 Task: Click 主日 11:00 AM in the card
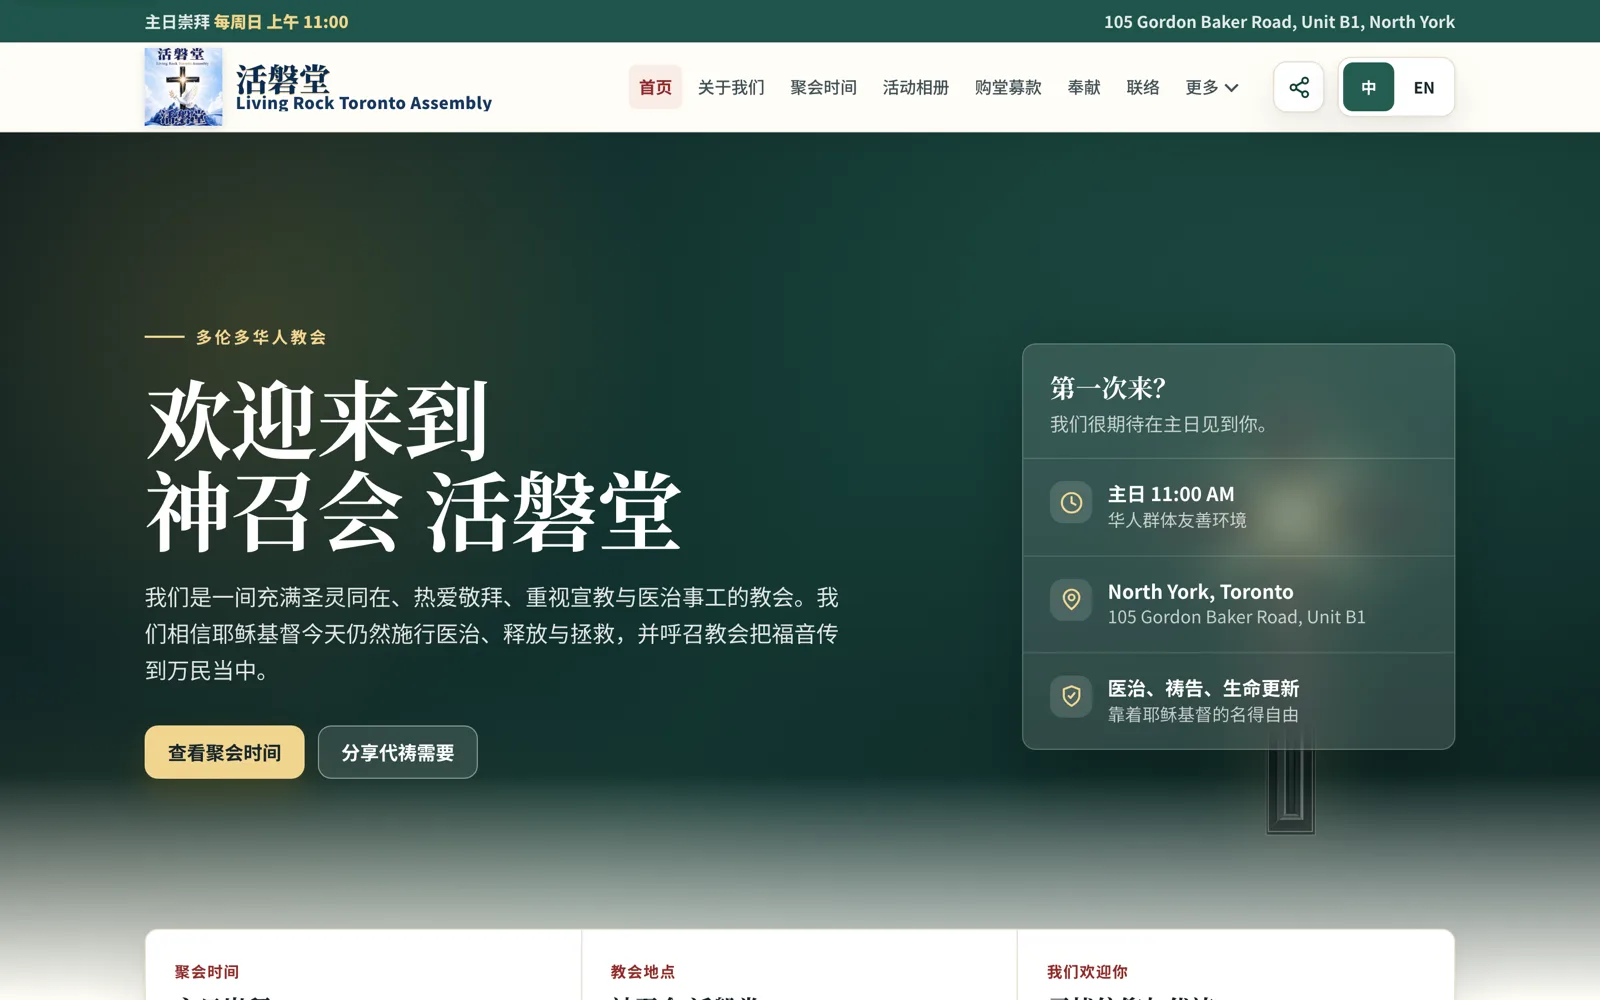click(1171, 494)
